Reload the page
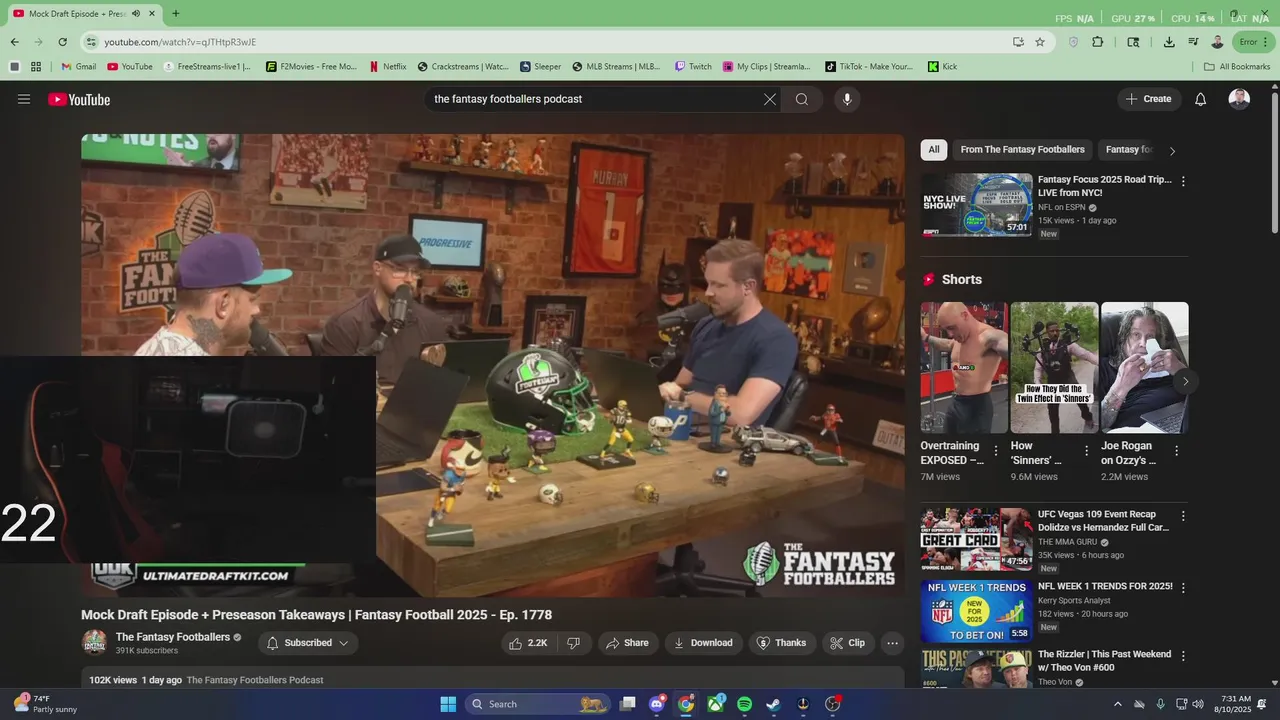Screen dimensions: 1280x720 click(62, 42)
